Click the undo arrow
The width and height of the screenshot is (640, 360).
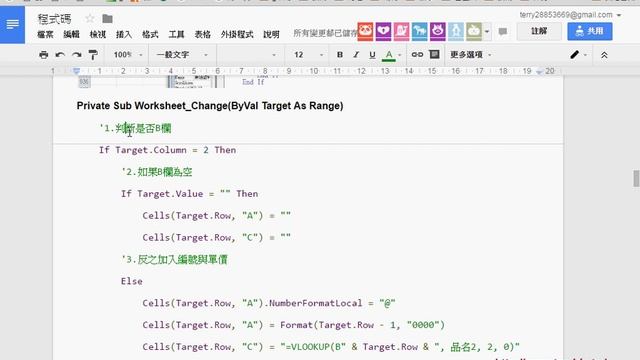point(60,55)
